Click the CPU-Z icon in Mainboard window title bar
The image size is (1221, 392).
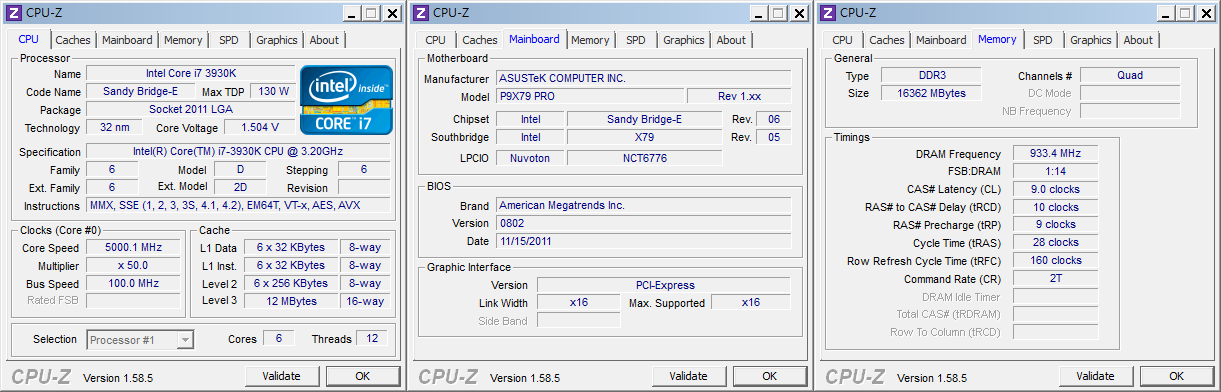tap(421, 12)
